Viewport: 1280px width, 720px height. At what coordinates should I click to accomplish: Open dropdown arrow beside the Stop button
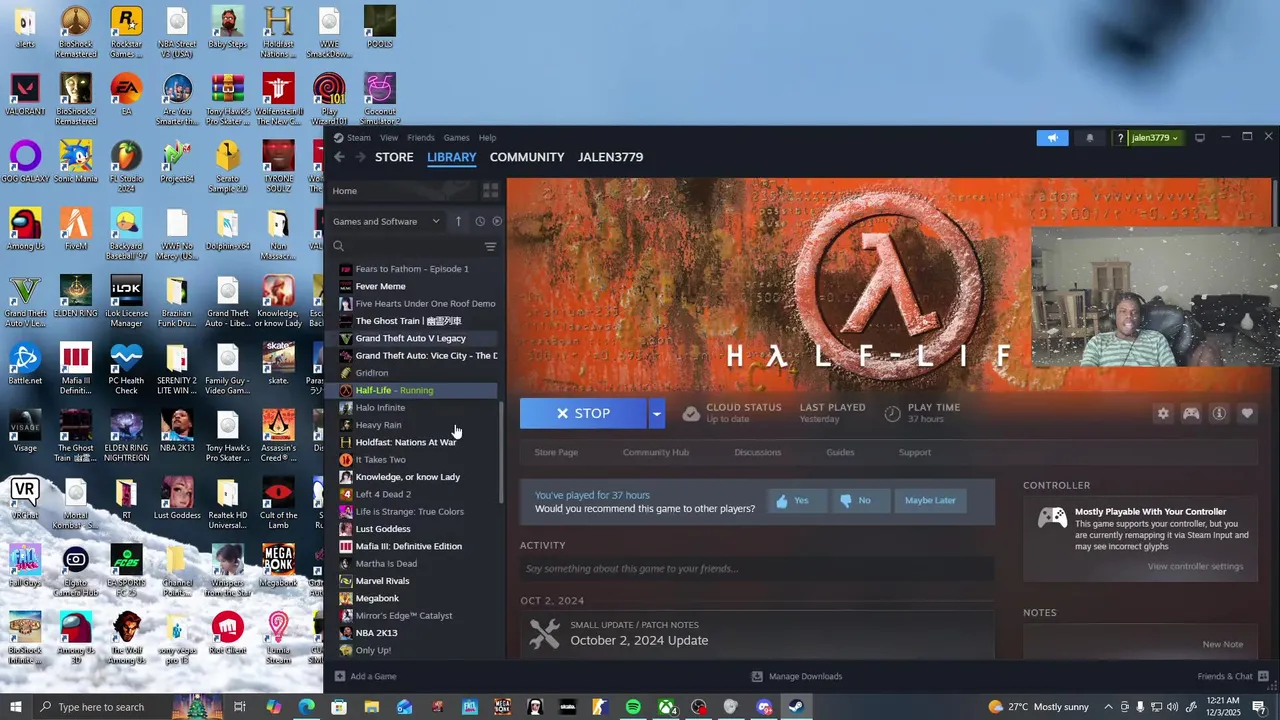tap(657, 413)
